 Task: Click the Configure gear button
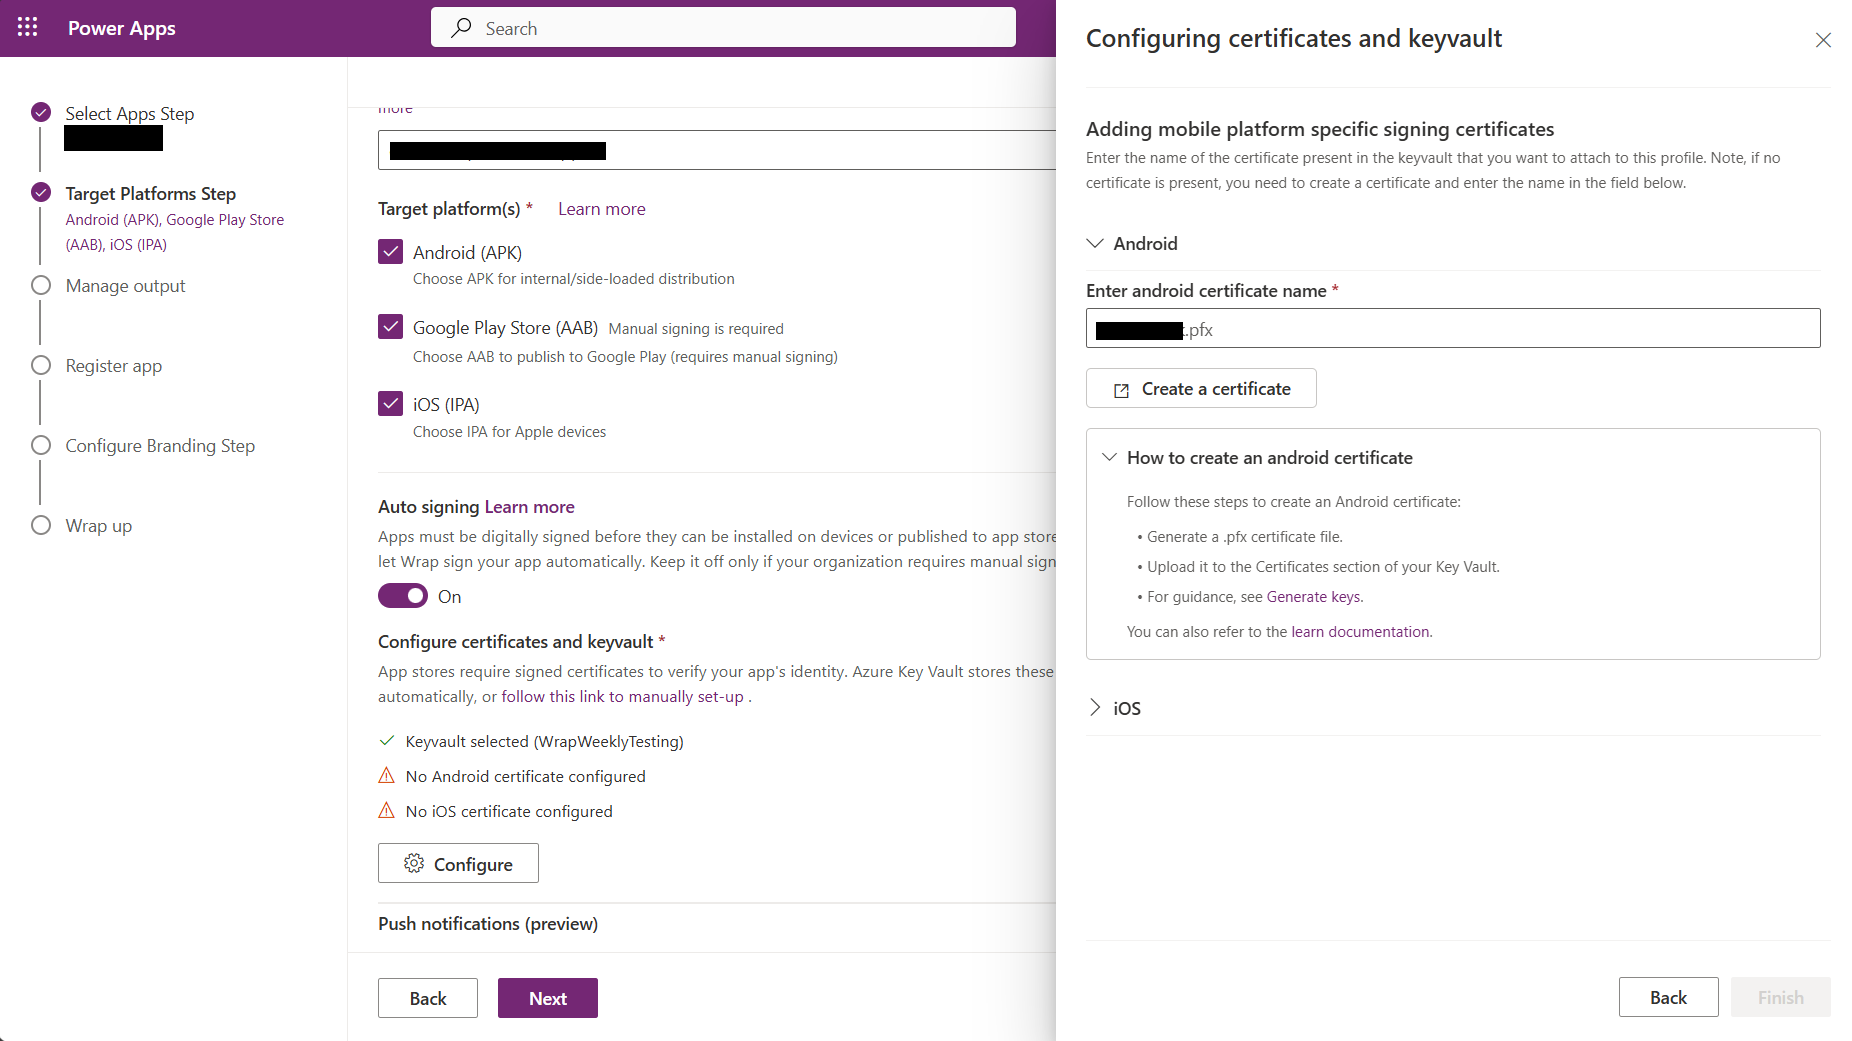pyautogui.click(x=458, y=864)
